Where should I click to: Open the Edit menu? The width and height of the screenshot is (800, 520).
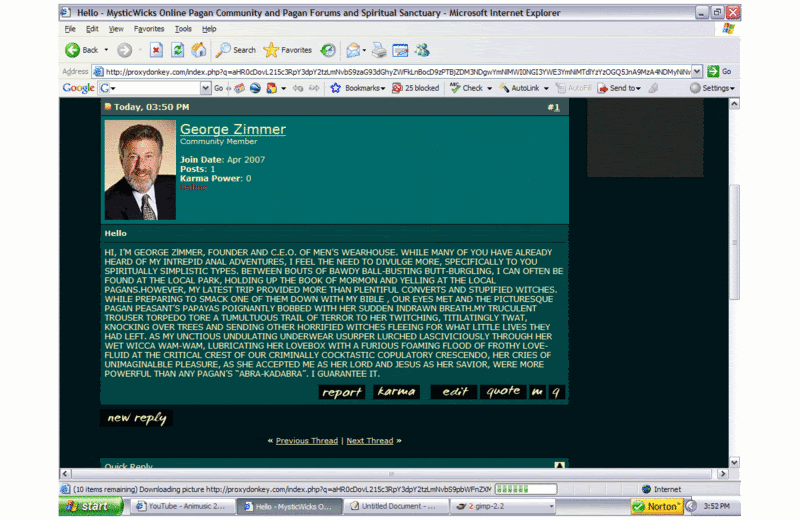[92, 29]
